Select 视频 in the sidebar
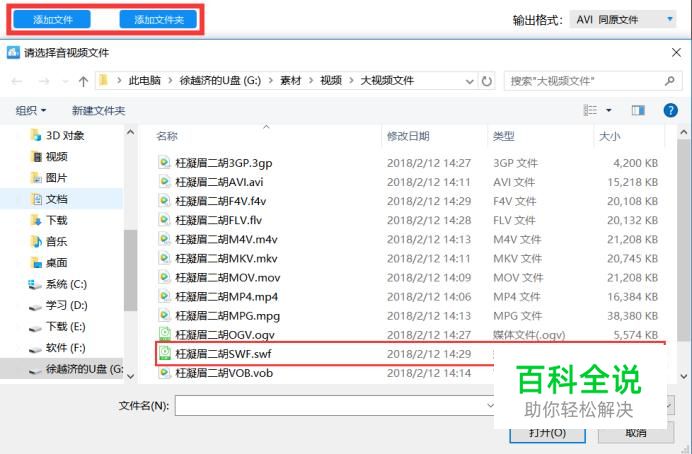 pos(49,157)
